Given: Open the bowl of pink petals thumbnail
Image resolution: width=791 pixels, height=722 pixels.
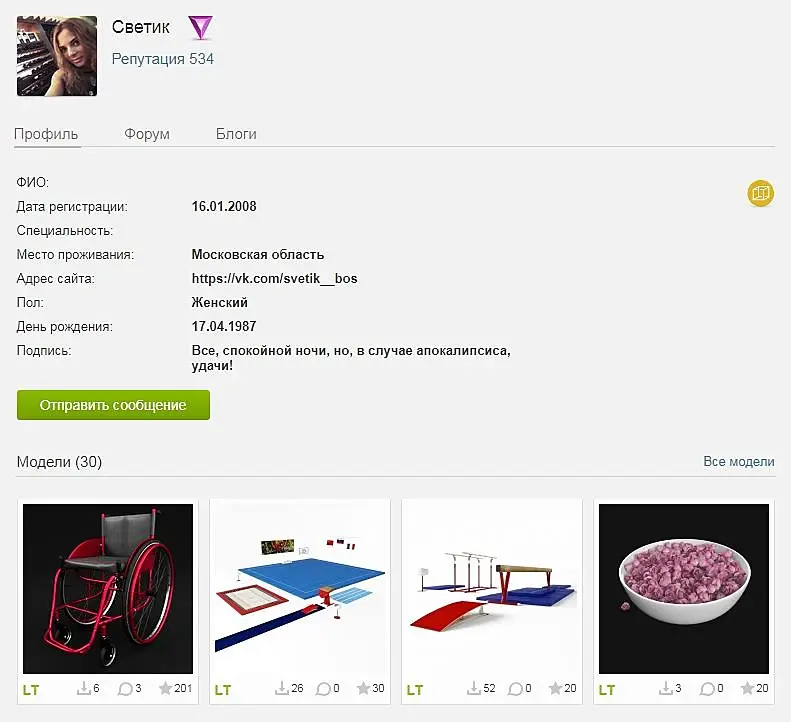Looking at the screenshot, I should [x=684, y=588].
